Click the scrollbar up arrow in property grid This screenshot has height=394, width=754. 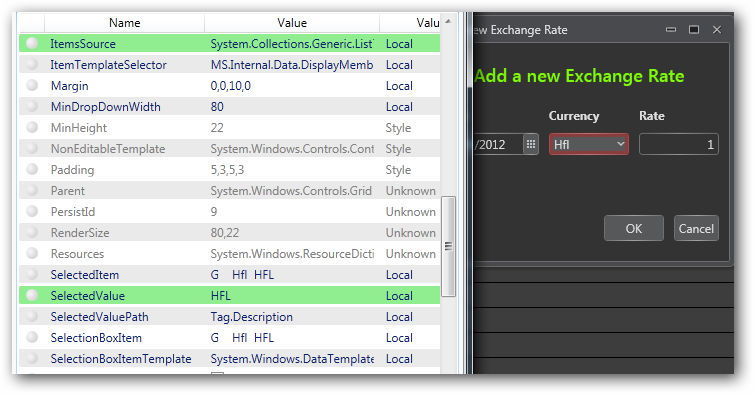click(x=448, y=22)
